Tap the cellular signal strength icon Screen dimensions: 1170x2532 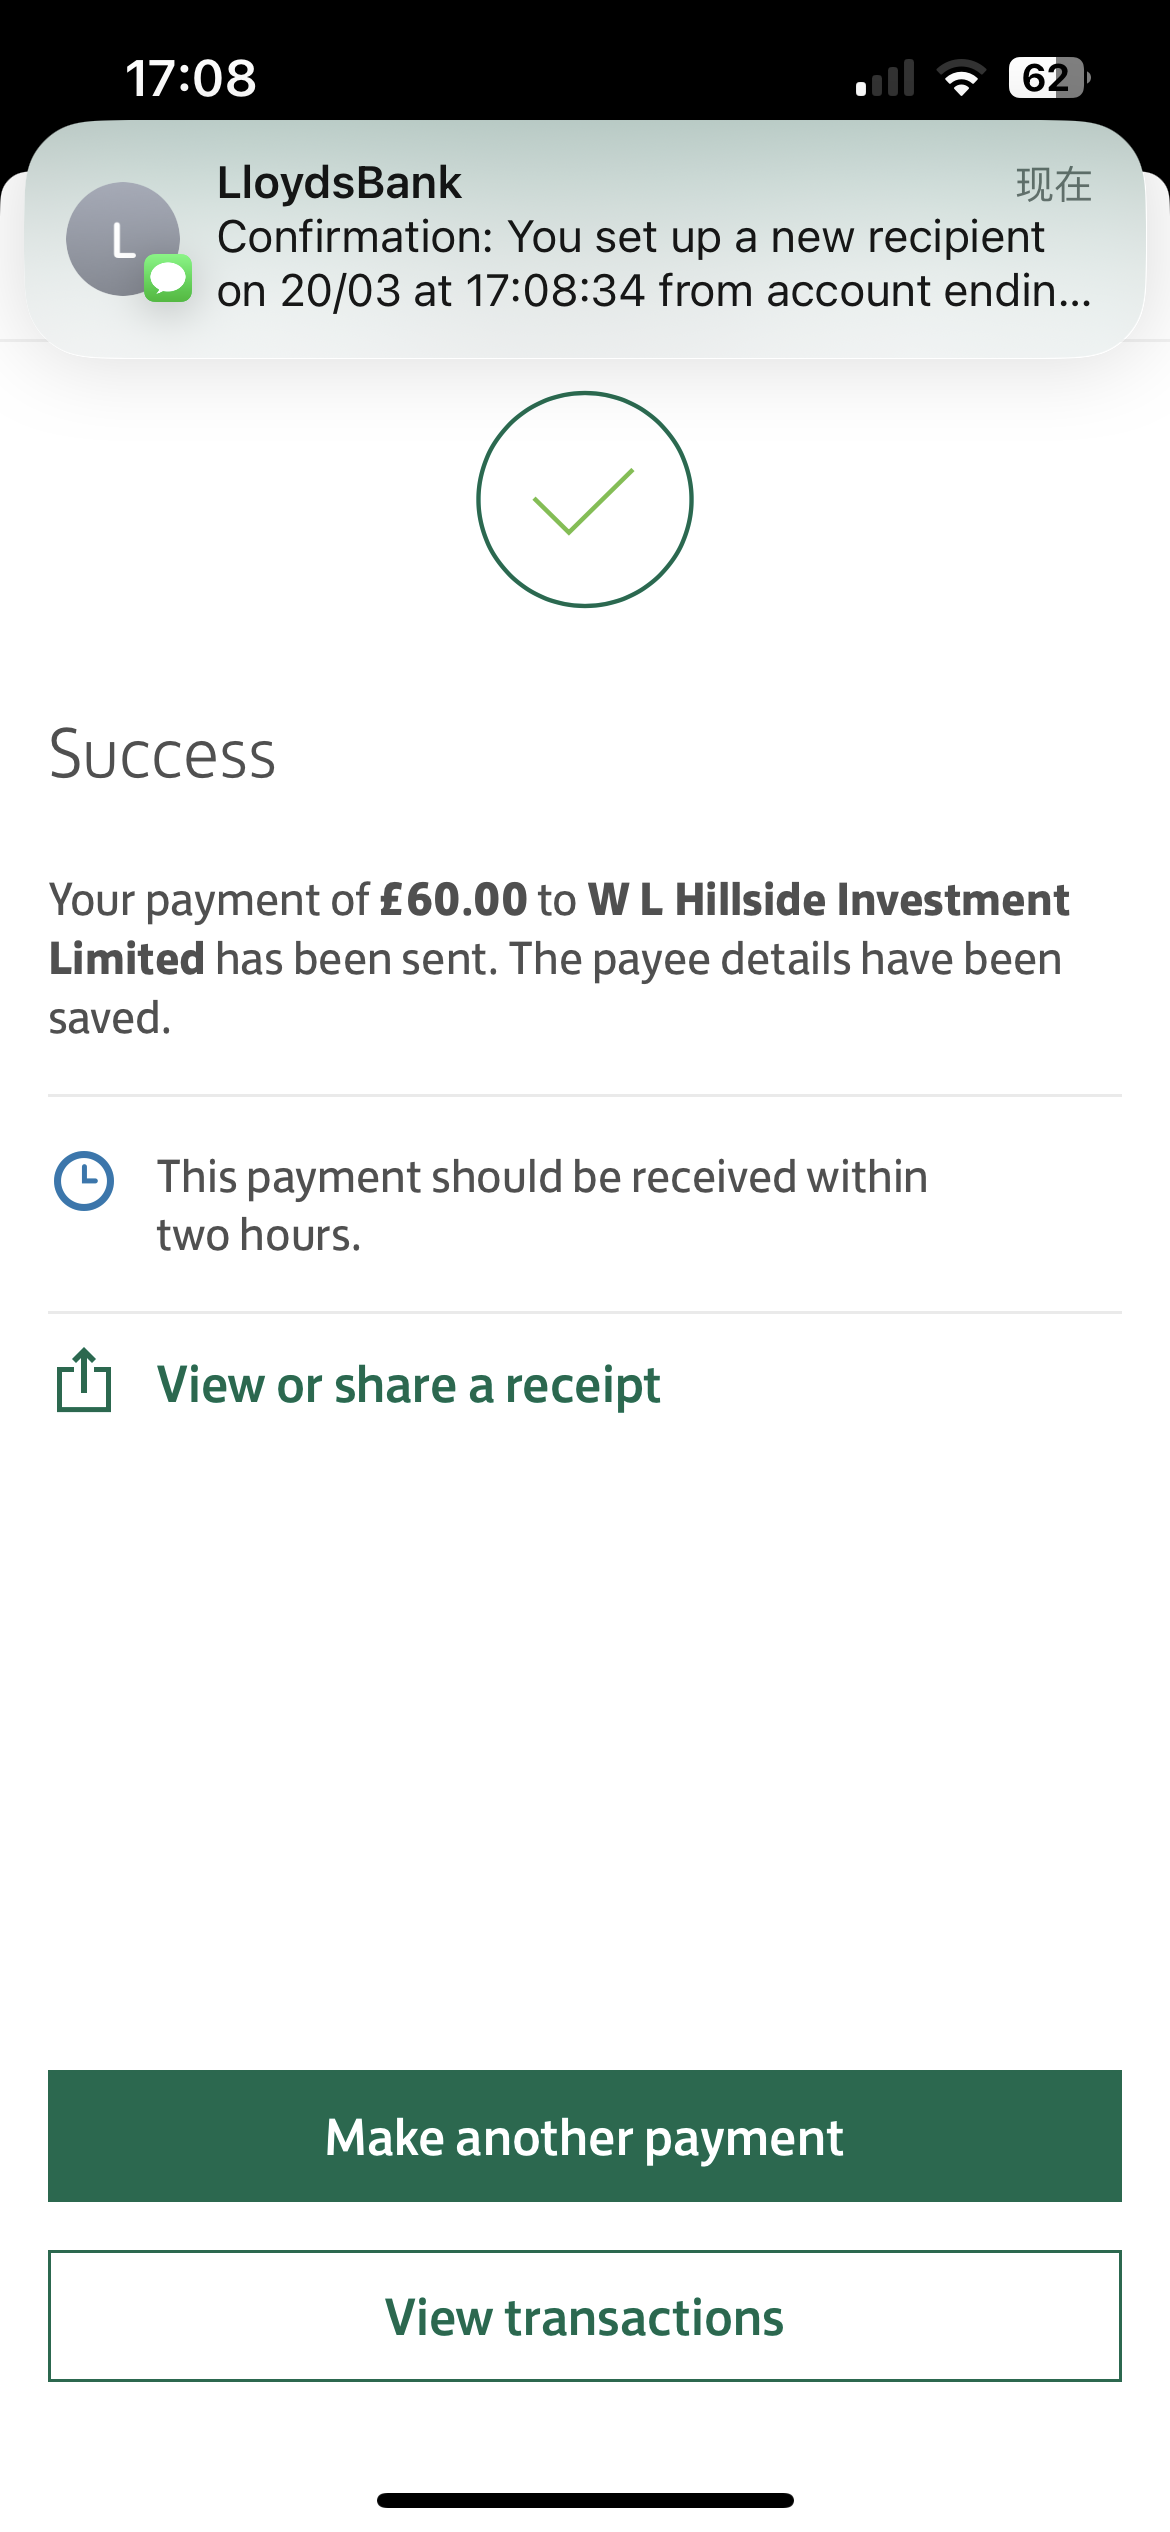tap(885, 79)
